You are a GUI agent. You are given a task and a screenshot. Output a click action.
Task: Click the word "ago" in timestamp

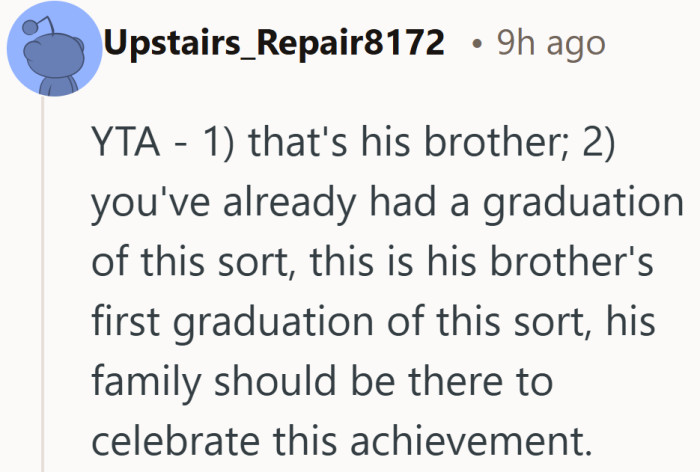click(576, 46)
